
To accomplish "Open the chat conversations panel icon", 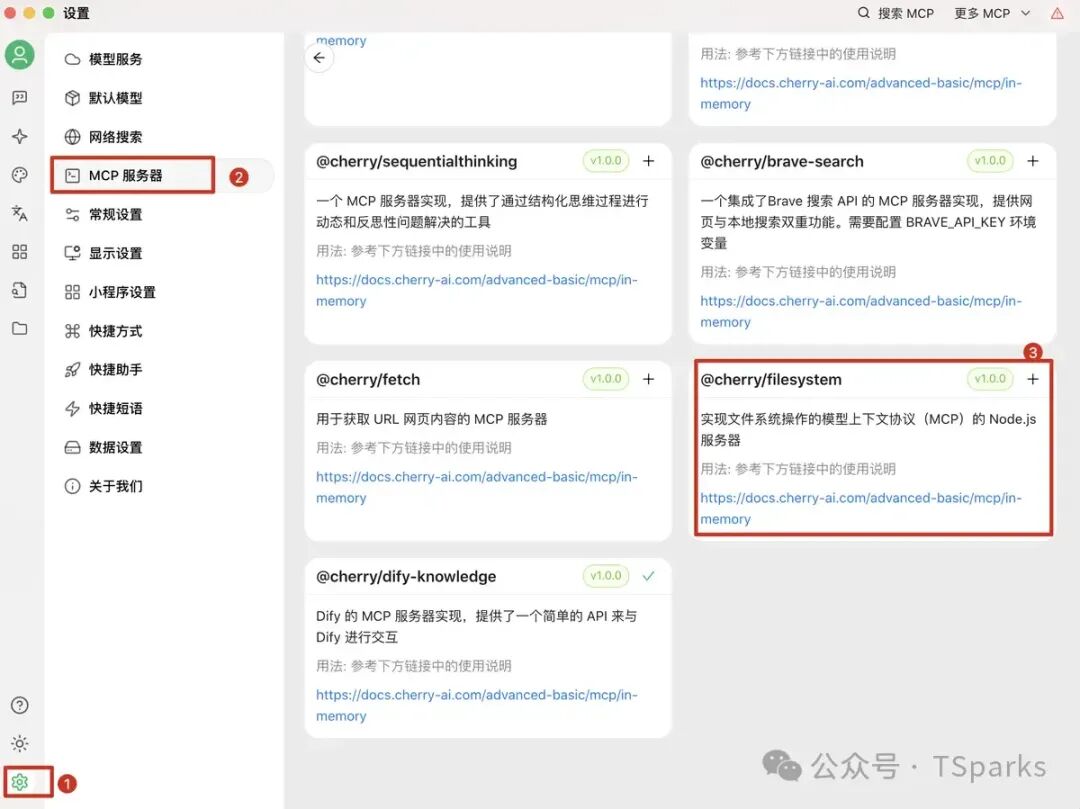I will 20,97.
